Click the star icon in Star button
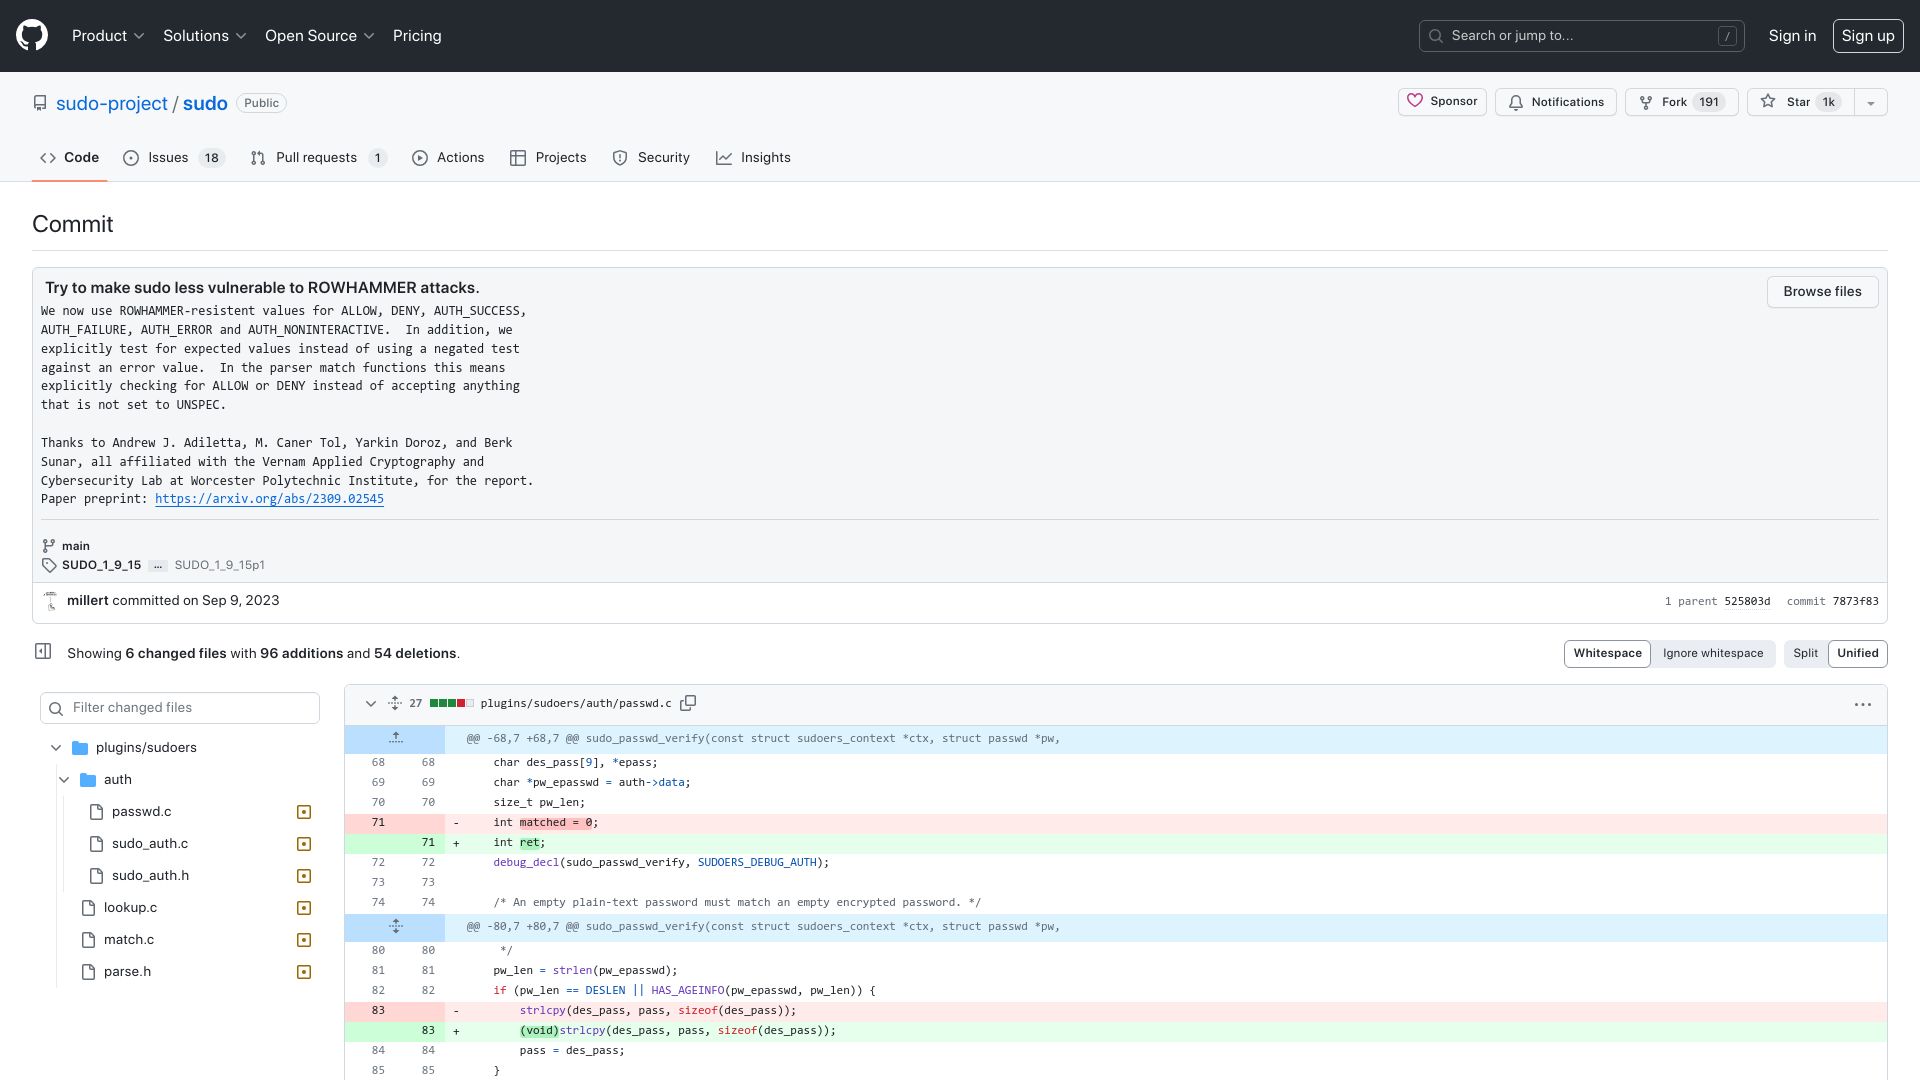Screen dimensions: 1920x1080 coord(1768,102)
